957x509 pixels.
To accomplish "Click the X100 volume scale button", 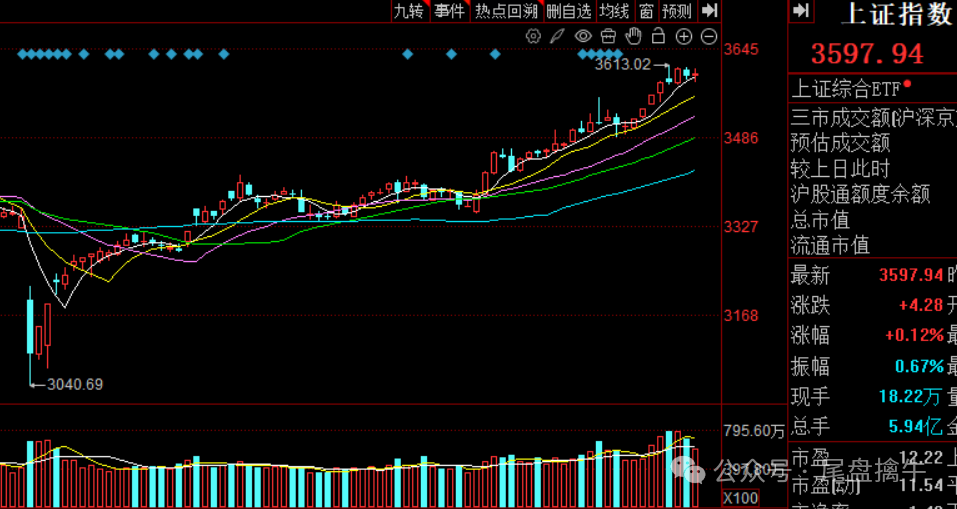I will tap(741, 498).
